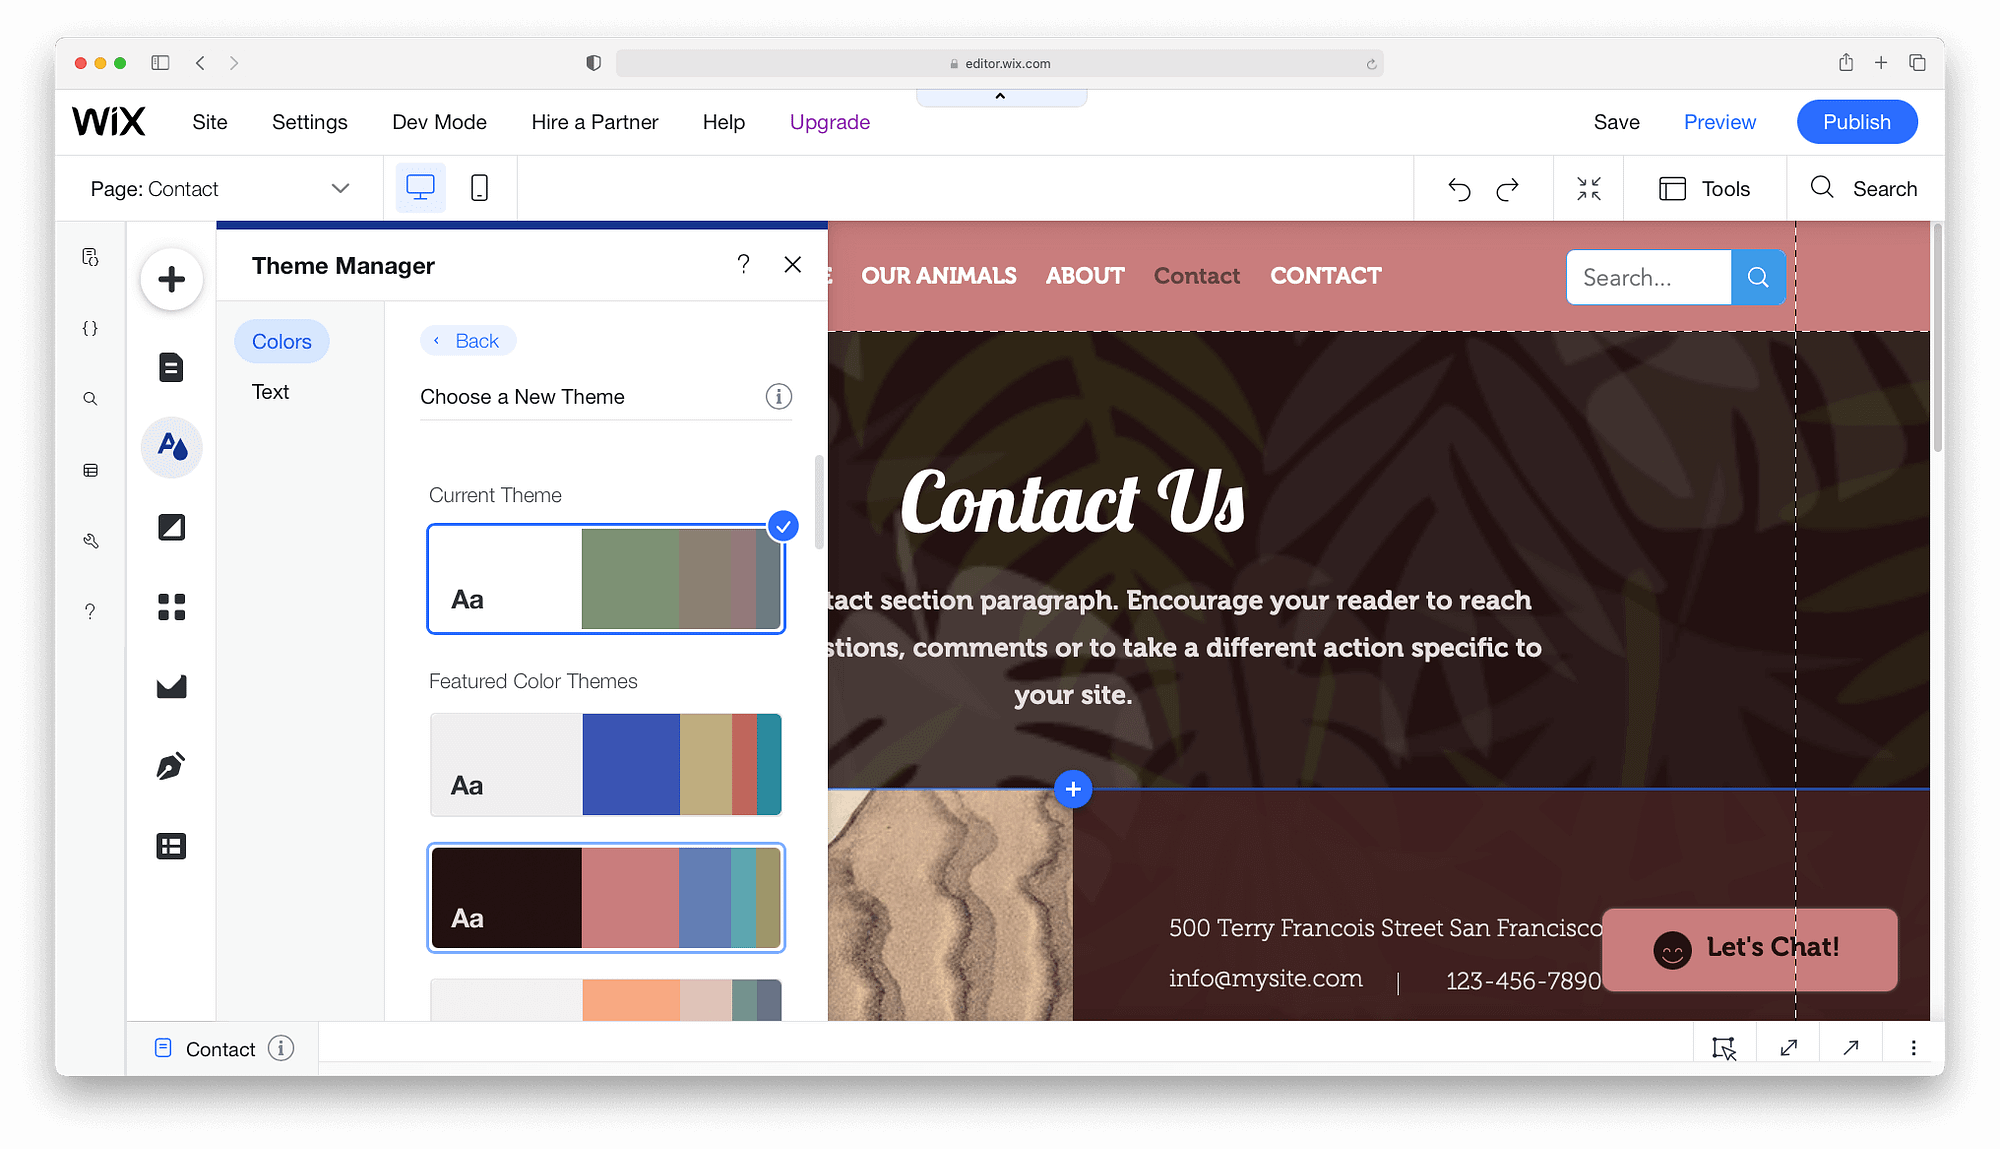Click the Publish button
2000x1149 pixels.
coord(1857,121)
